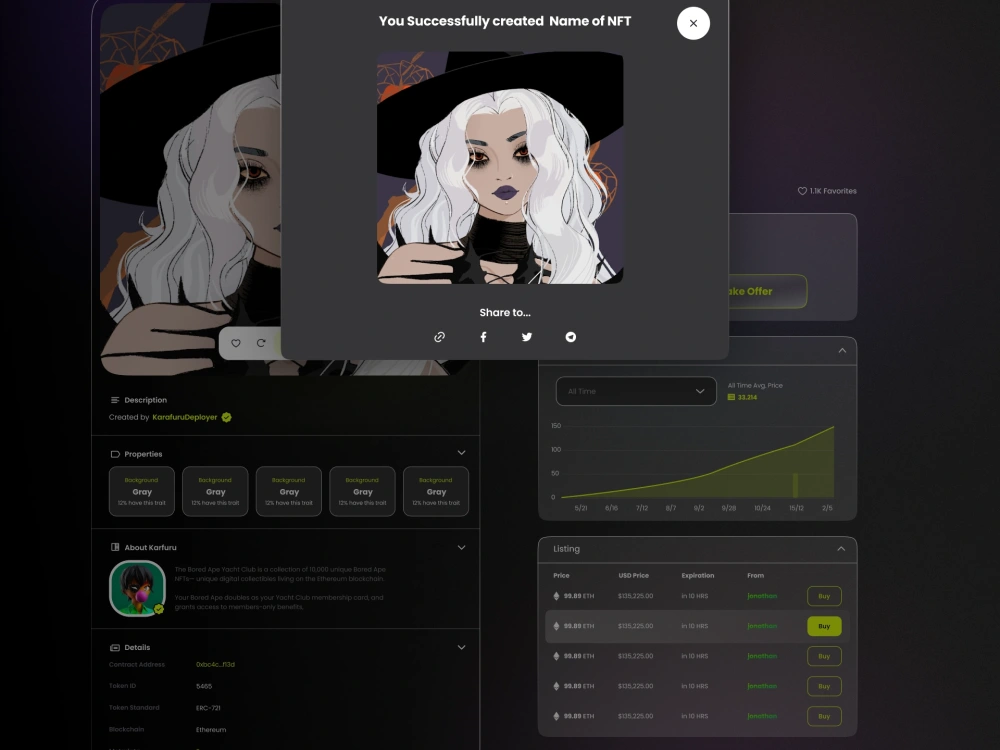Collapse the Details section
The image size is (1000, 750).
461,647
